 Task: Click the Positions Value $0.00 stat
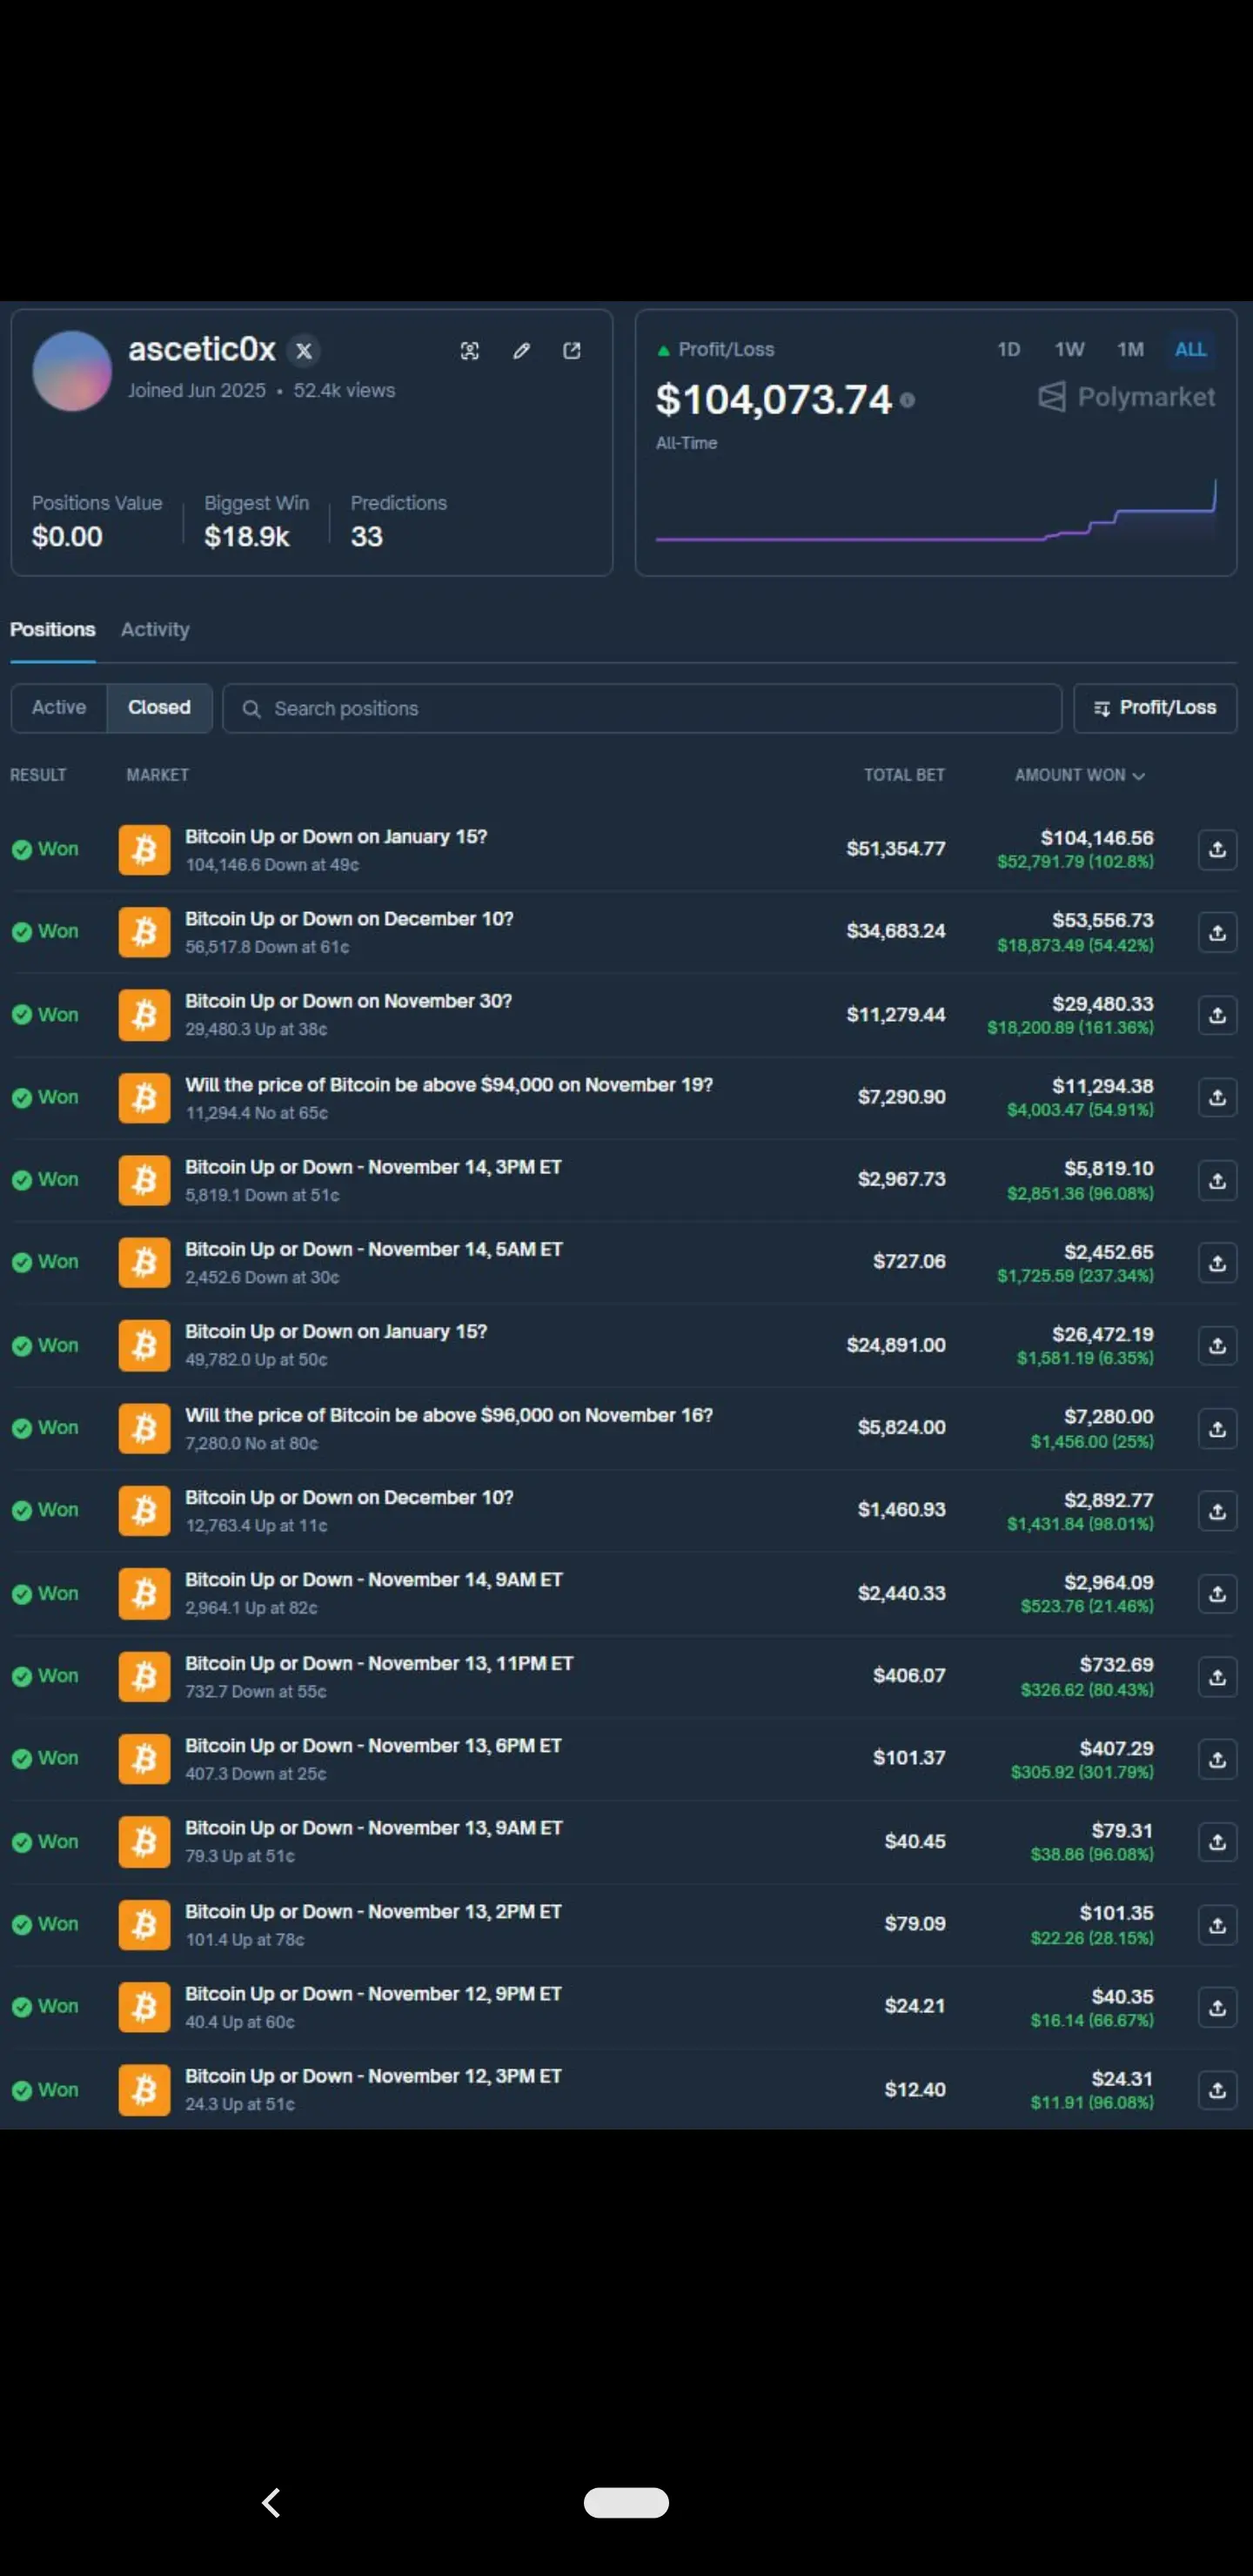[97, 521]
